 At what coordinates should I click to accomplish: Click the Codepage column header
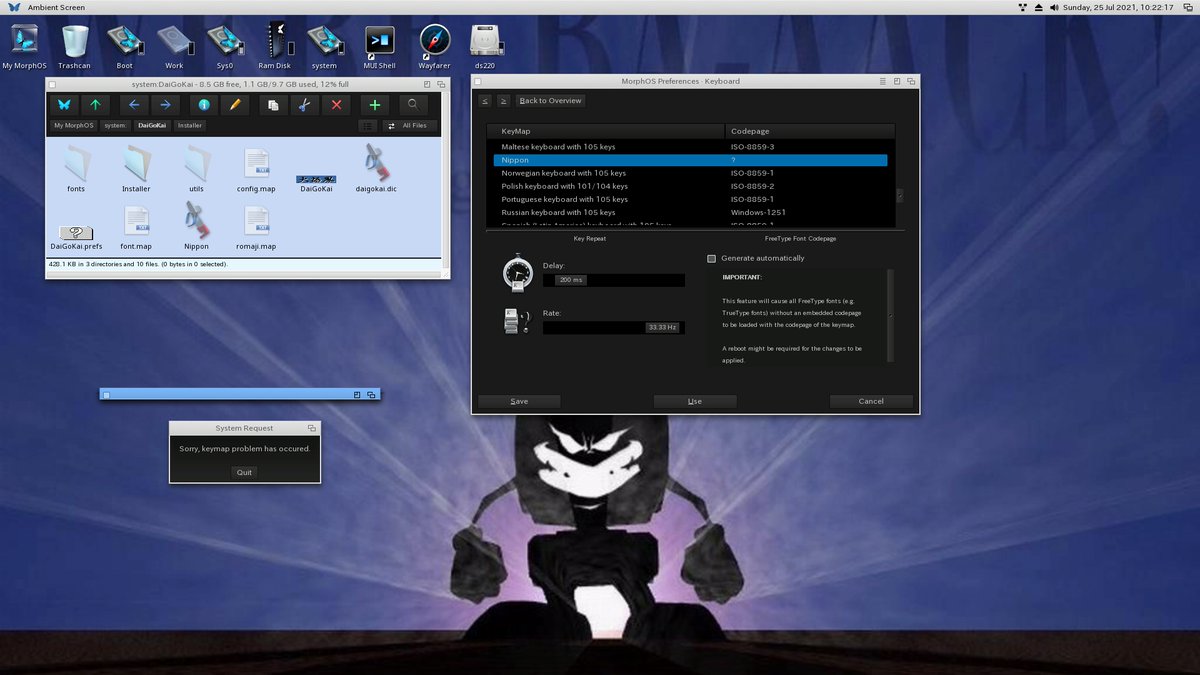point(810,131)
